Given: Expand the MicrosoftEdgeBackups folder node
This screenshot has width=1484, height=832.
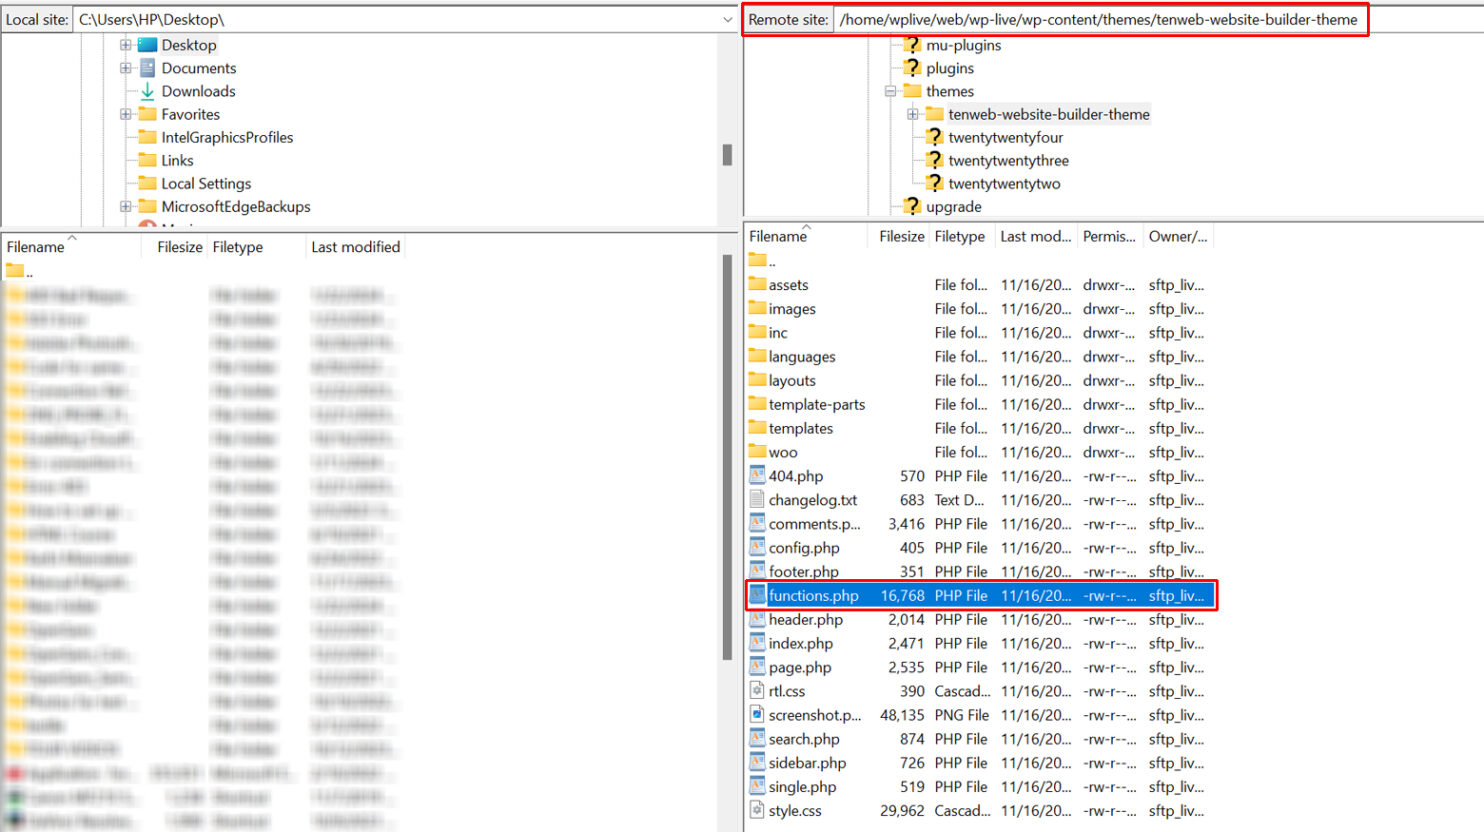Looking at the screenshot, I should pyautogui.click(x=125, y=207).
